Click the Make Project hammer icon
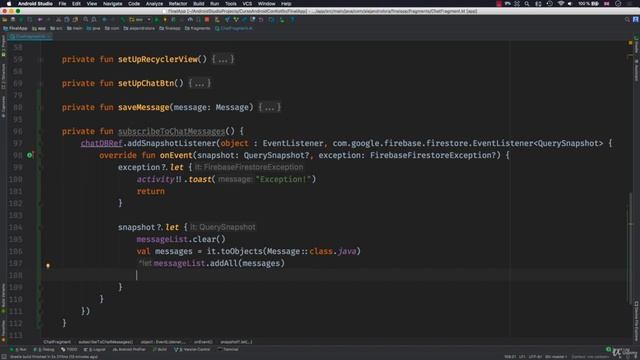This screenshot has width=640, height=360. point(123,20)
